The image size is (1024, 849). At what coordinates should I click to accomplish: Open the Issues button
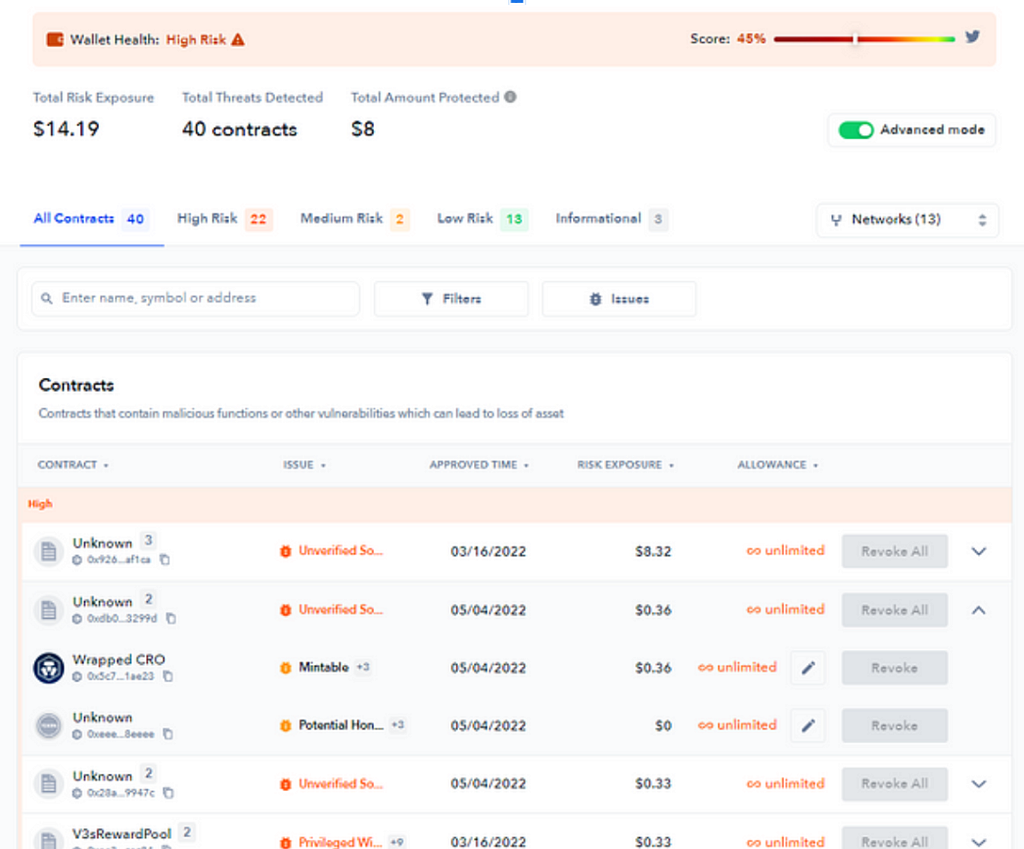click(618, 299)
